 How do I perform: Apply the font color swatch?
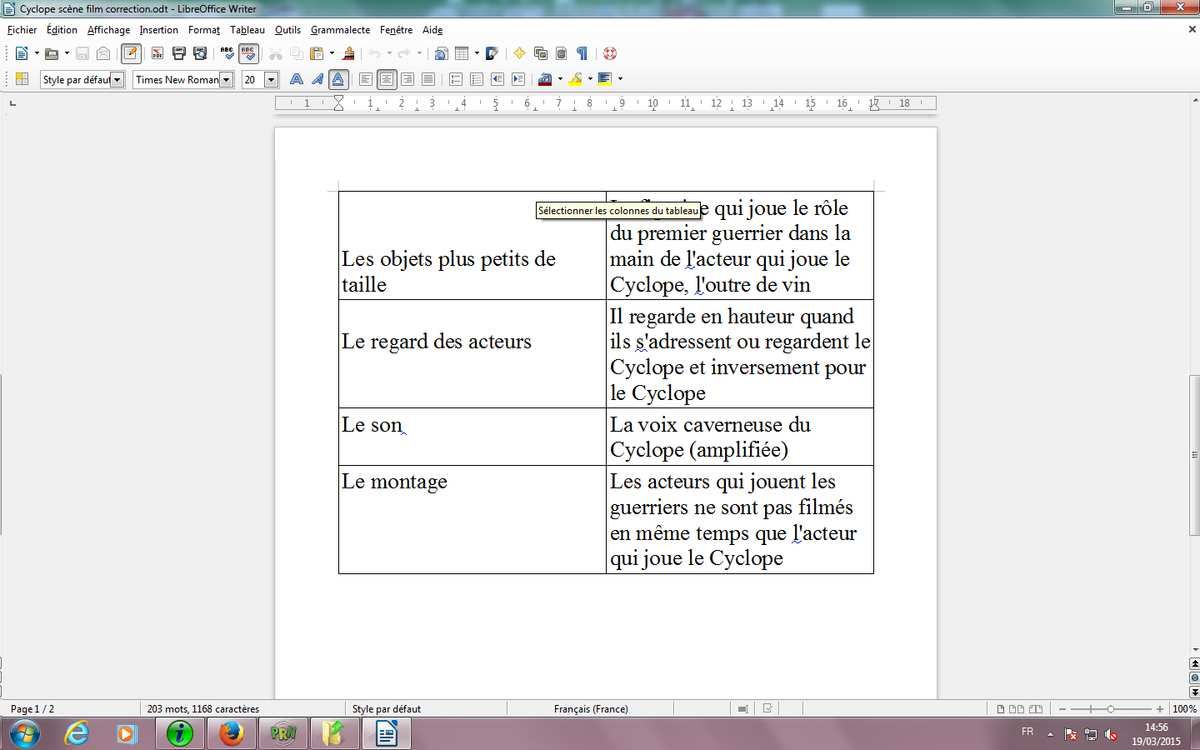[545, 79]
